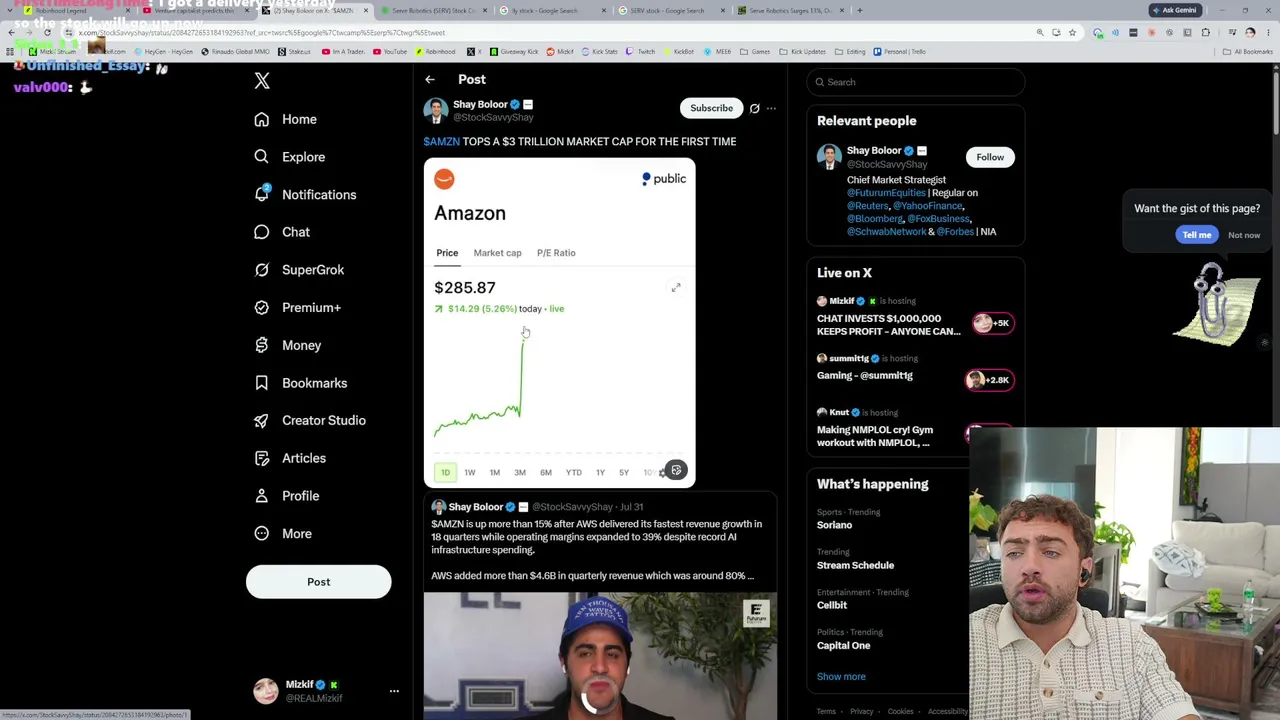Select the Price tab on the Amazon card
Screen dimensions: 1280x720
coord(447,253)
